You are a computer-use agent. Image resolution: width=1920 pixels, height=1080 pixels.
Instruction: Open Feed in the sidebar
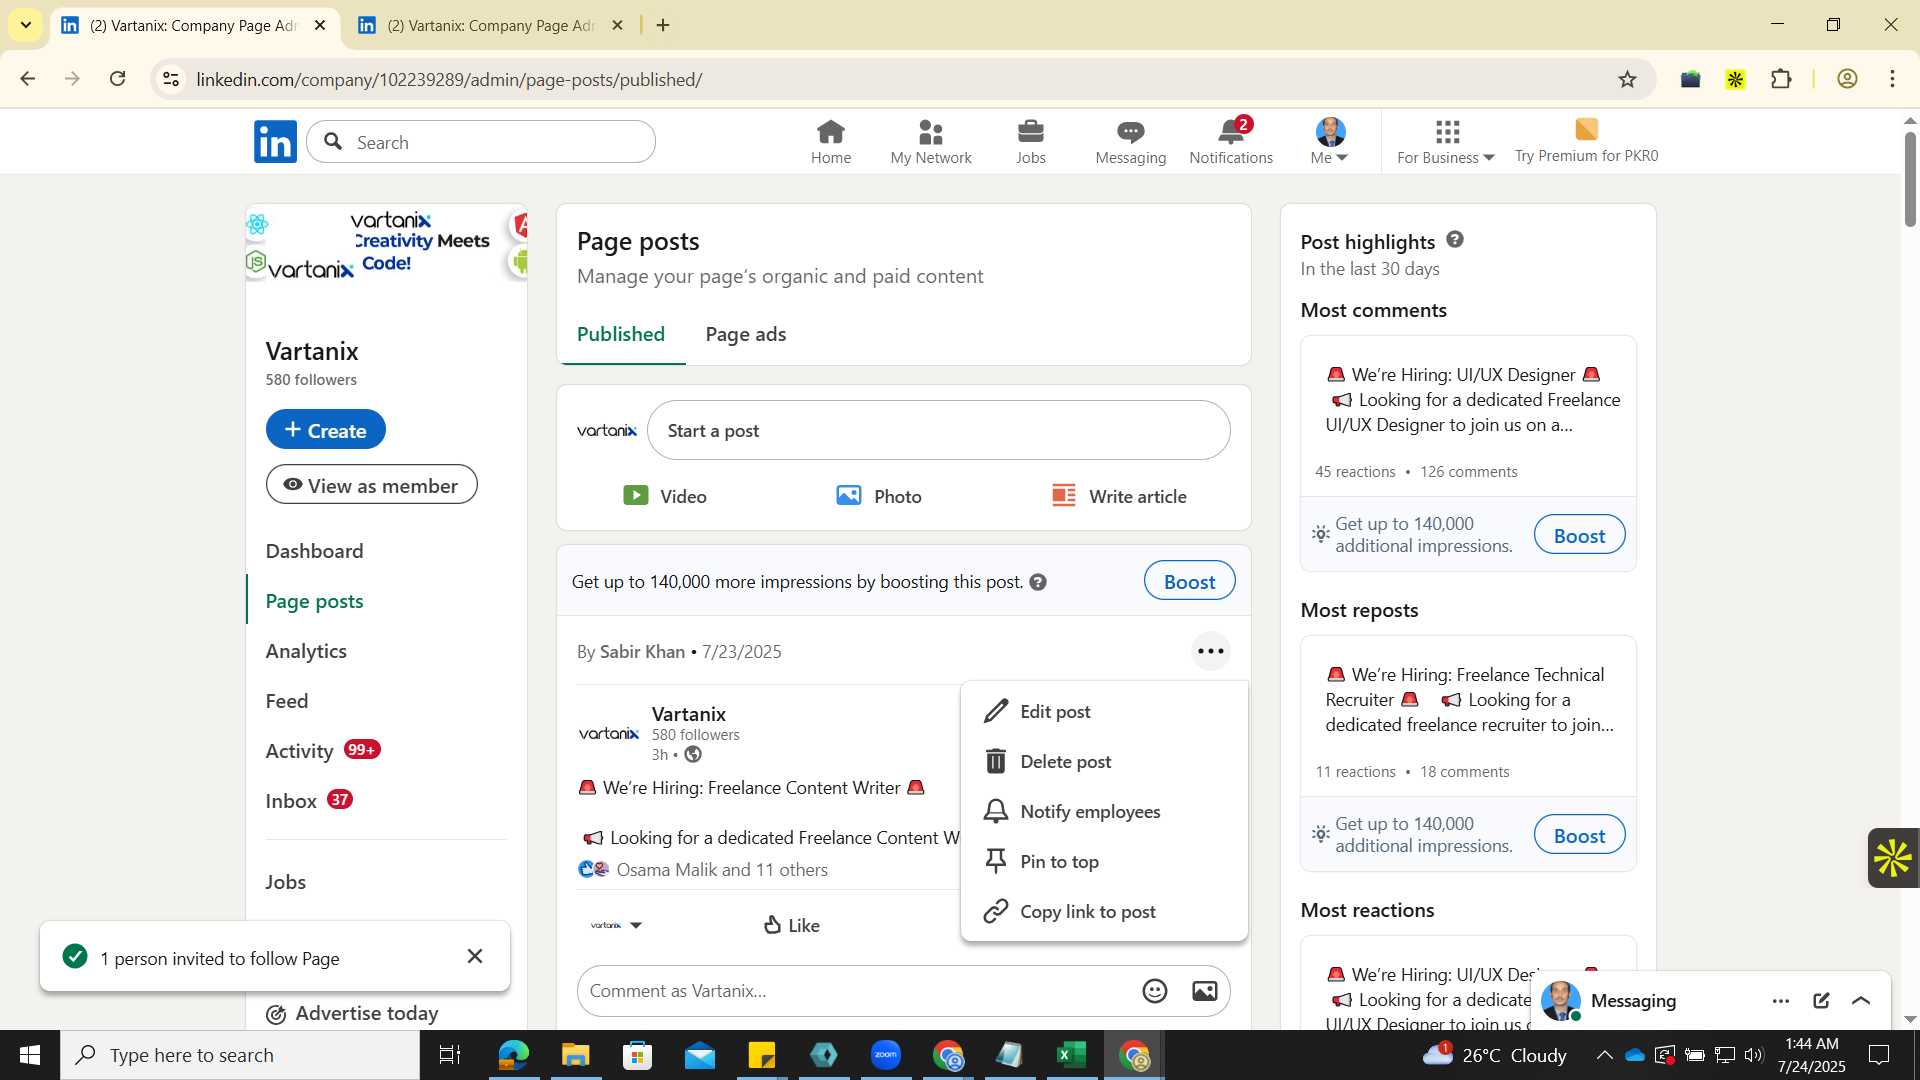coord(287,701)
